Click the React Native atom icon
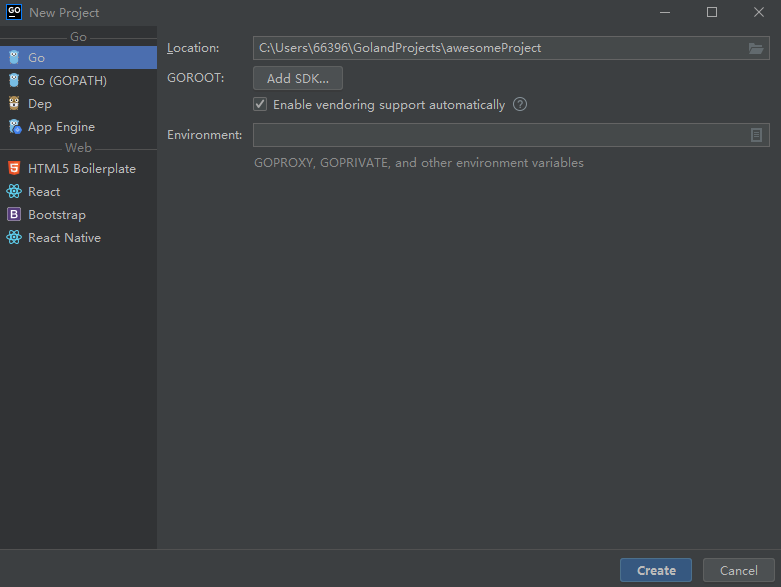 (x=14, y=238)
